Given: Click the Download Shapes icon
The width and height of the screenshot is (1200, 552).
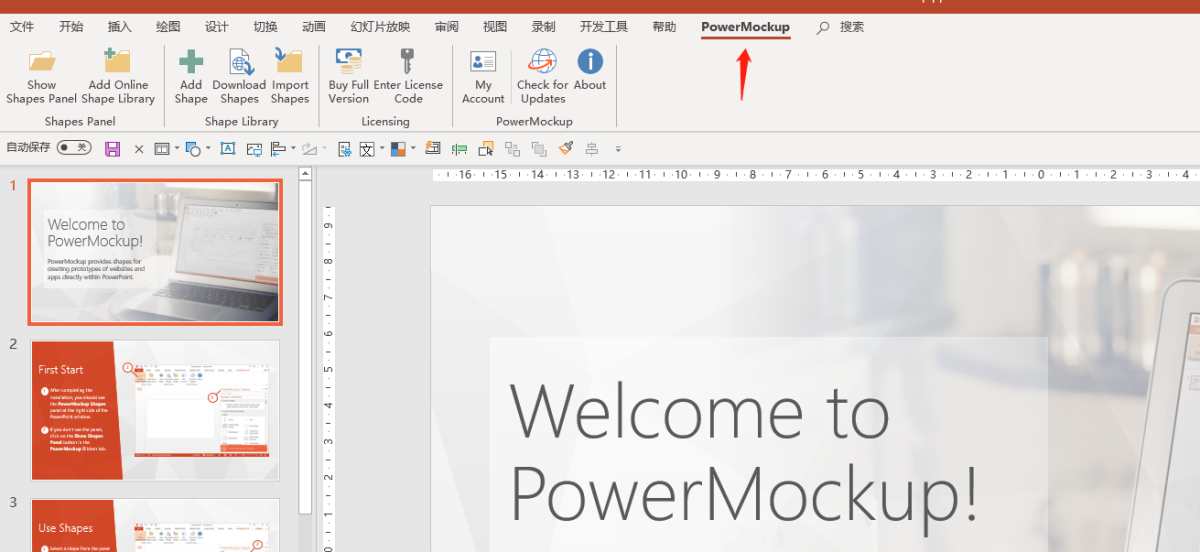Looking at the screenshot, I should [x=240, y=62].
